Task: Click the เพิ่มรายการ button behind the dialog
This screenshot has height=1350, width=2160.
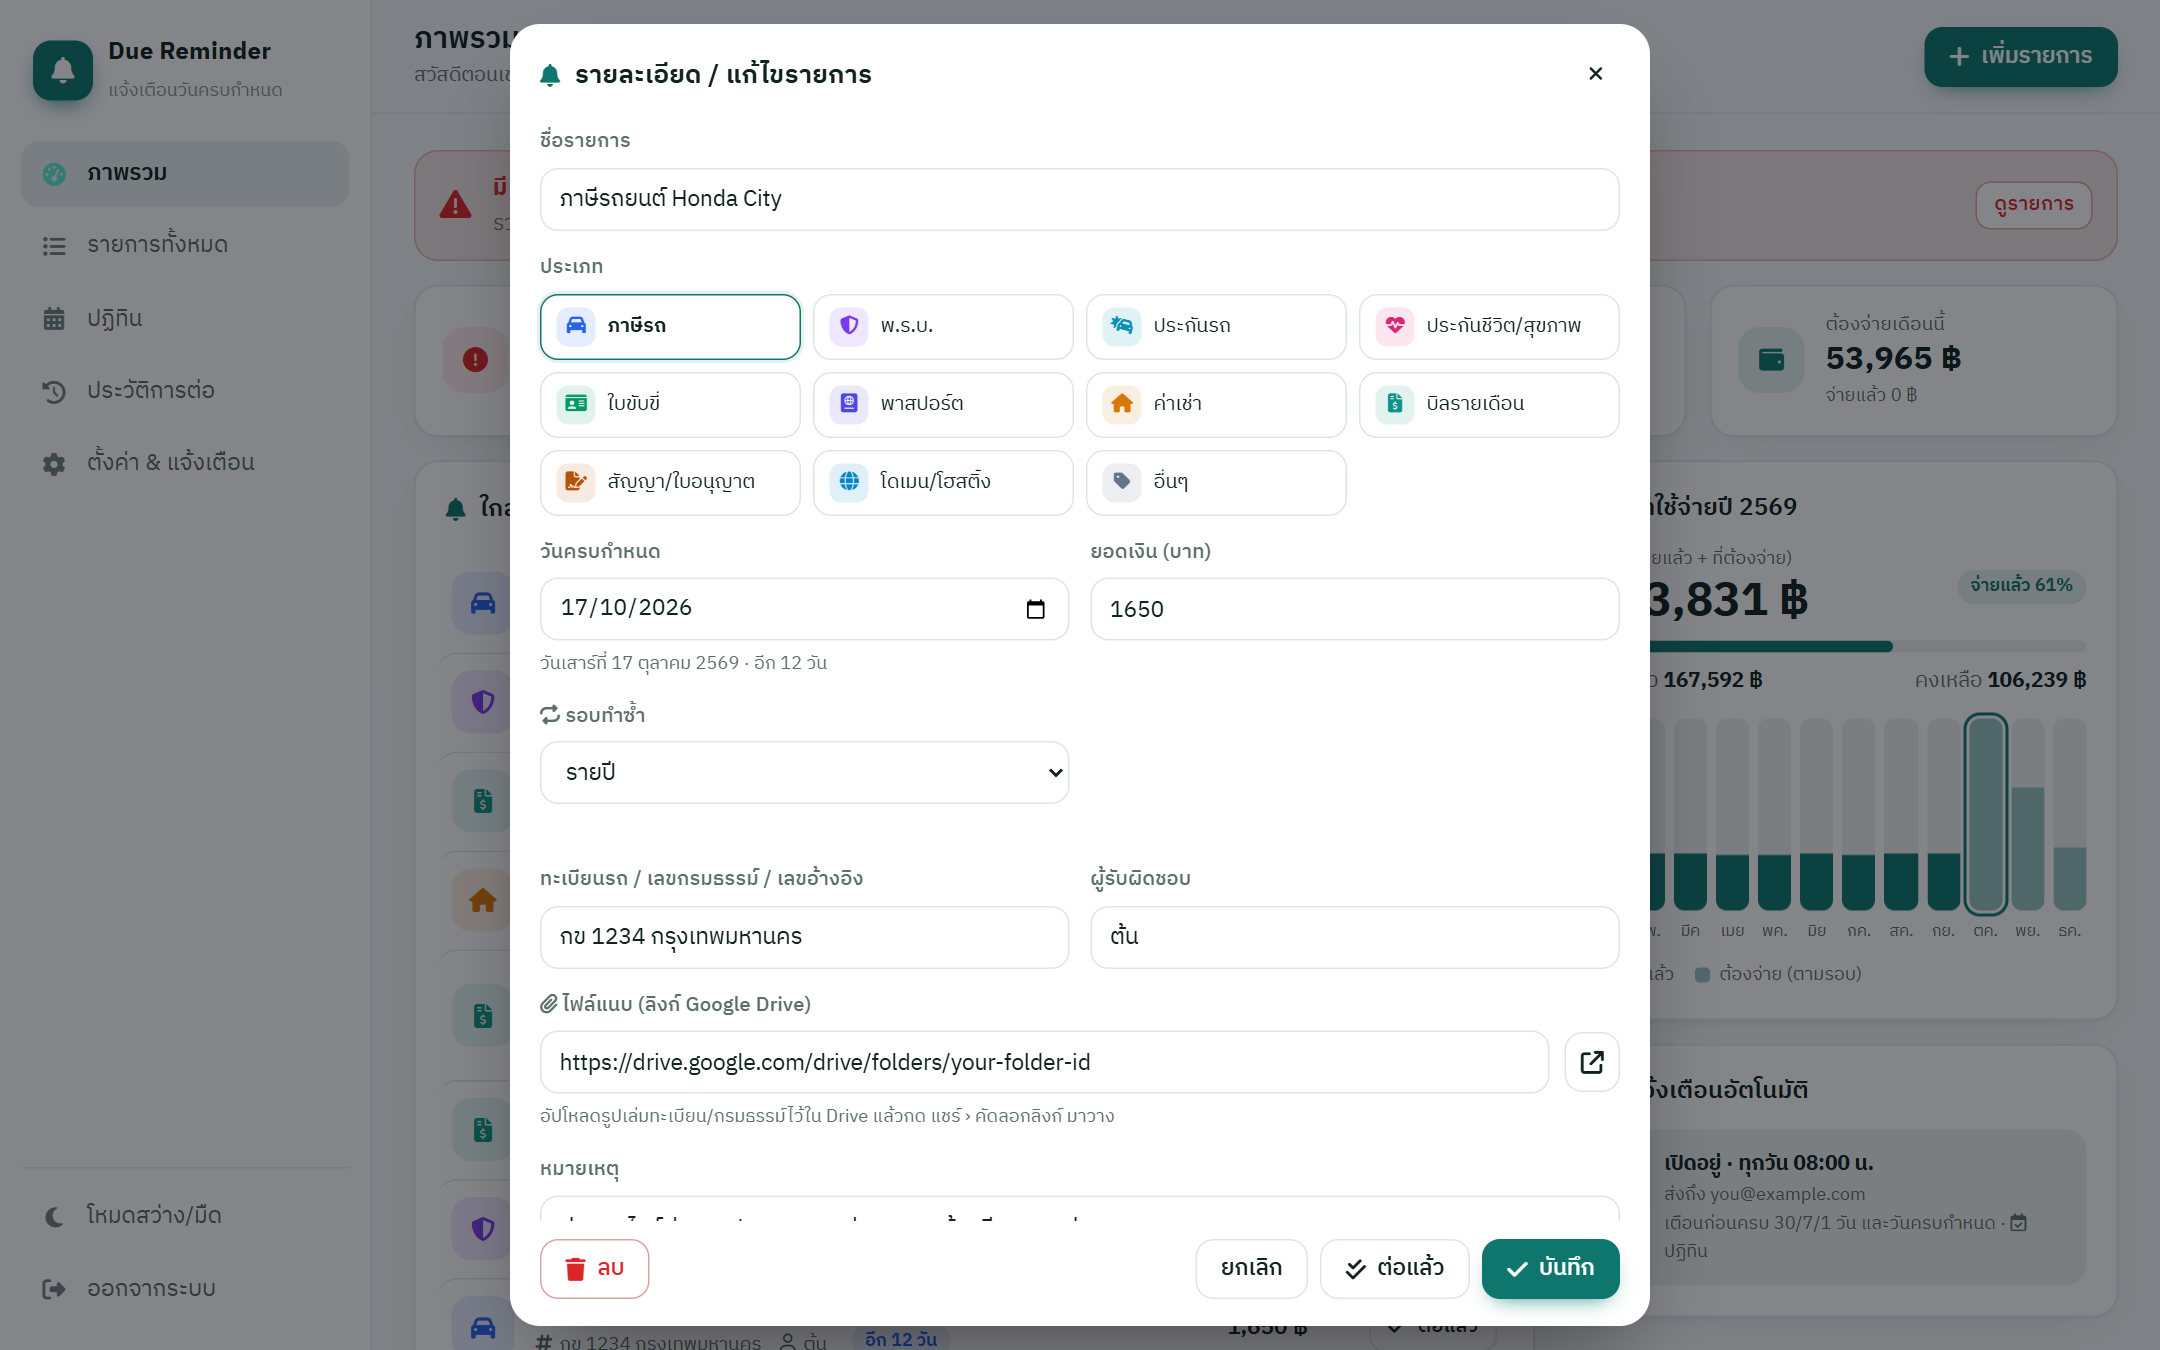Action: (2020, 56)
